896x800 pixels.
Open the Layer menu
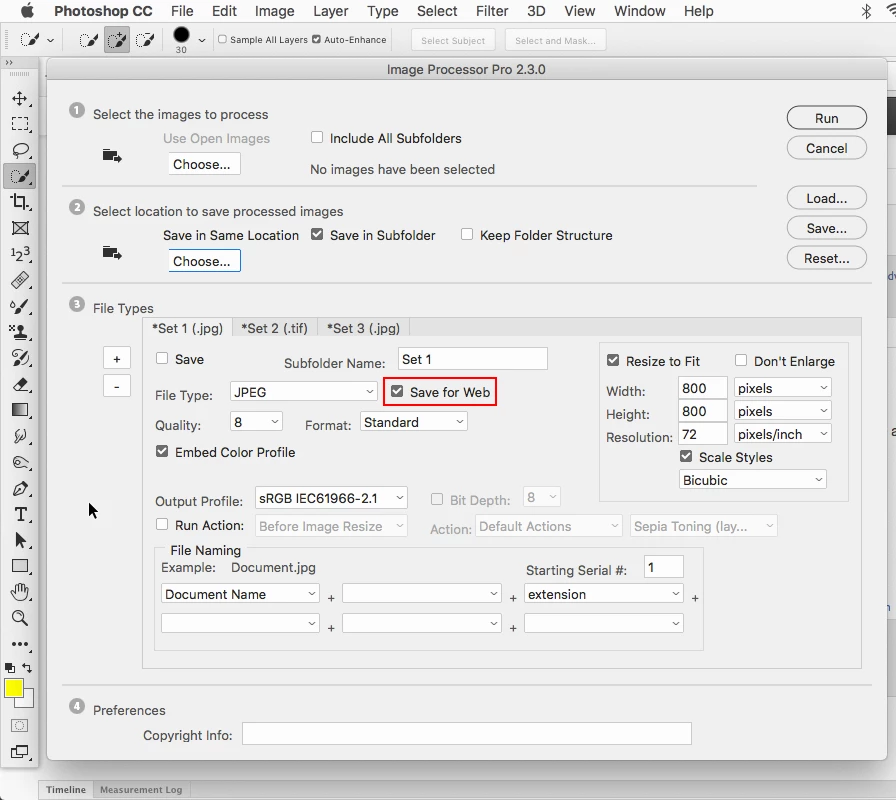pyautogui.click(x=331, y=11)
